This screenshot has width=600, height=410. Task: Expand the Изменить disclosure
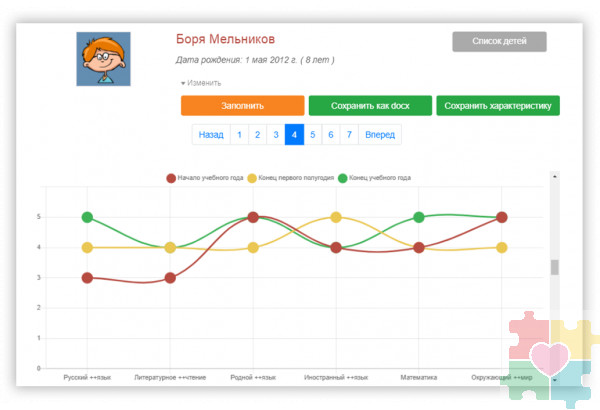point(201,83)
